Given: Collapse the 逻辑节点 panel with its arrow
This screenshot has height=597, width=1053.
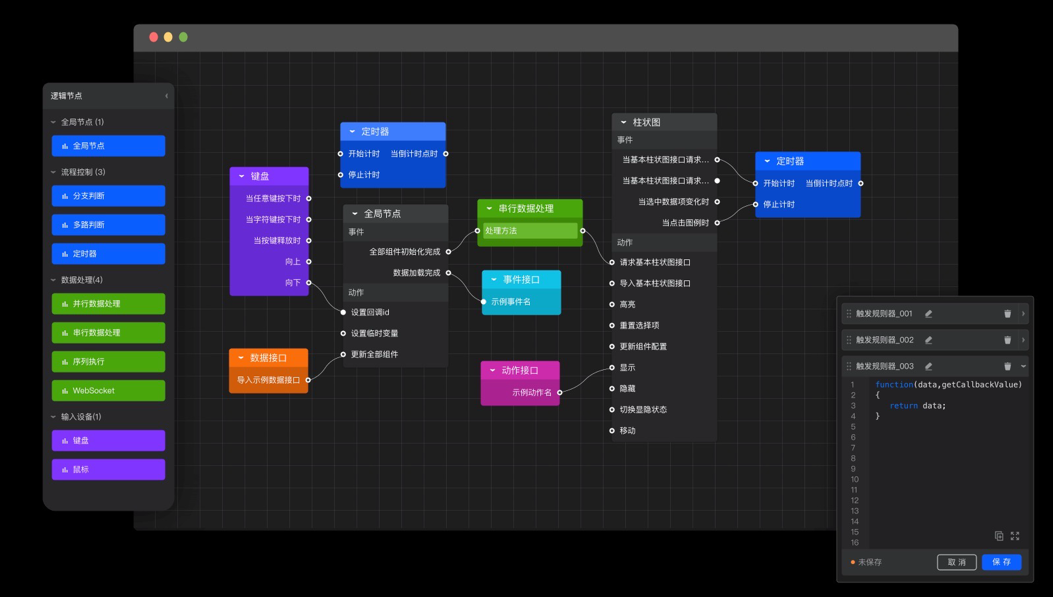Looking at the screenshot, I should pos(167,96).
